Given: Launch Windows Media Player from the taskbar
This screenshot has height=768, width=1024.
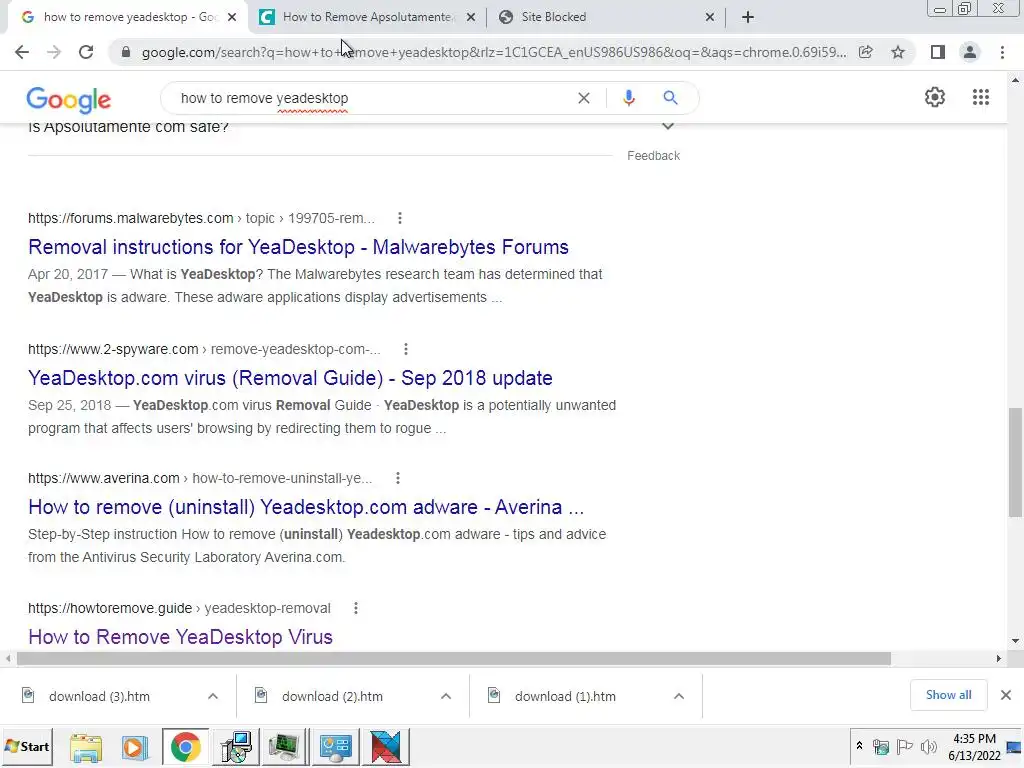Looking at the screenshot, I should 135,746.
